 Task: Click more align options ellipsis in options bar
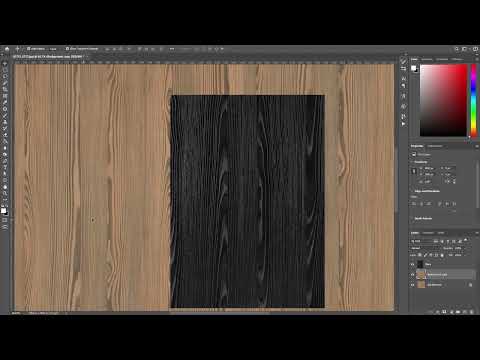pyautogui.click(x=172, y=49)
